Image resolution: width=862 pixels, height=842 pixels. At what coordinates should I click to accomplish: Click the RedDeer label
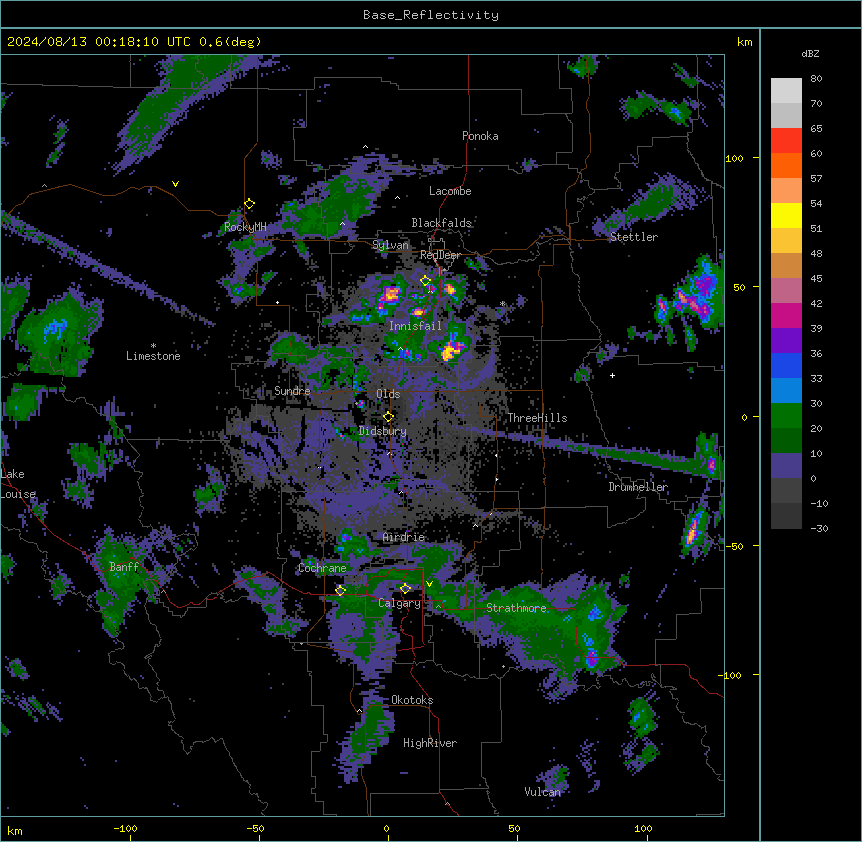coord(440,255)
